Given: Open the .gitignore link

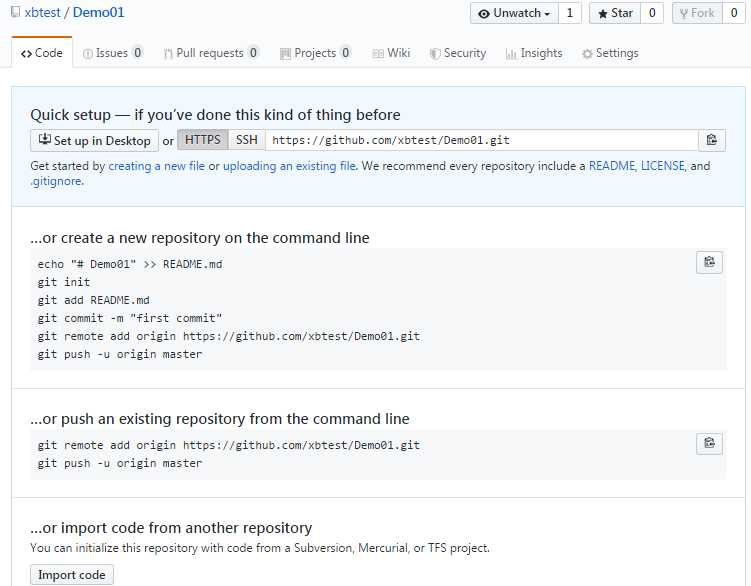Looking at the screenshot, I should [56, 181].
